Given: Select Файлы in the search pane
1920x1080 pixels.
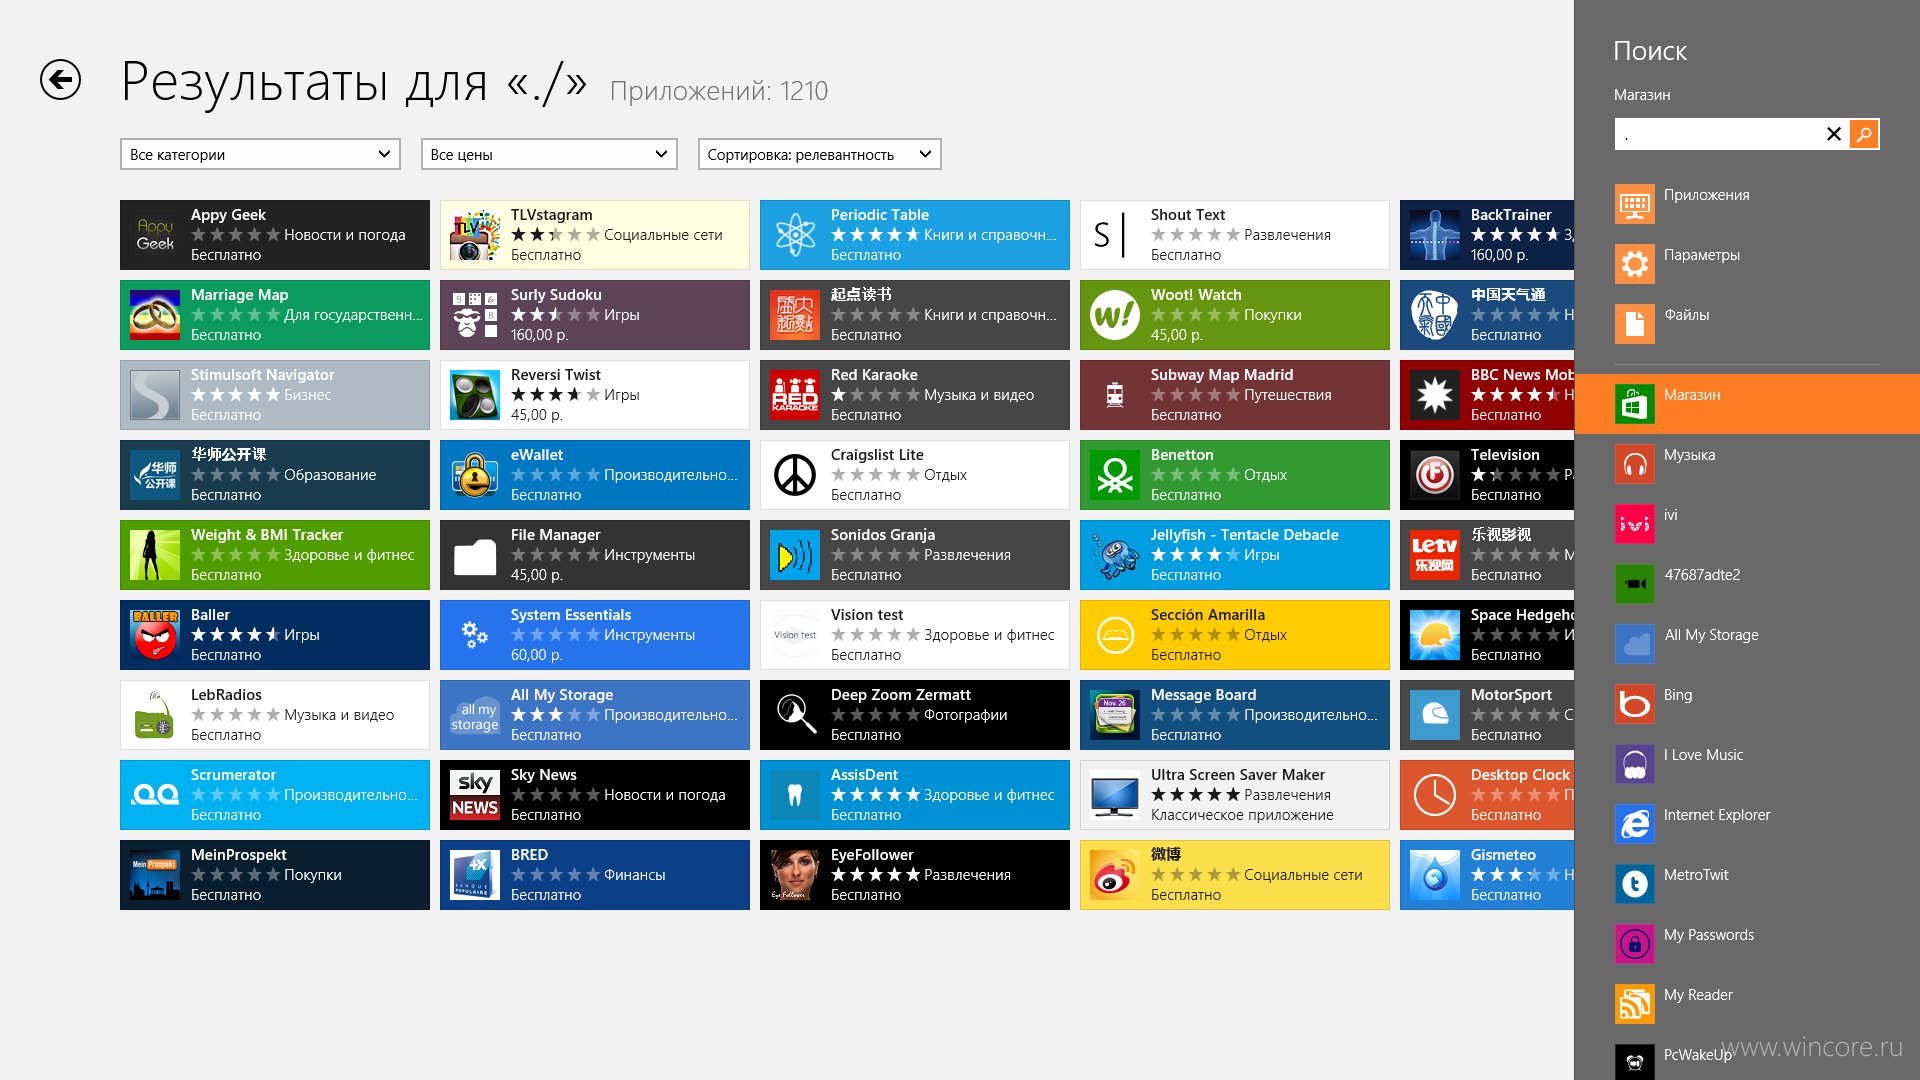Looking at the screenshot, I should click(x=1747, y=324).
